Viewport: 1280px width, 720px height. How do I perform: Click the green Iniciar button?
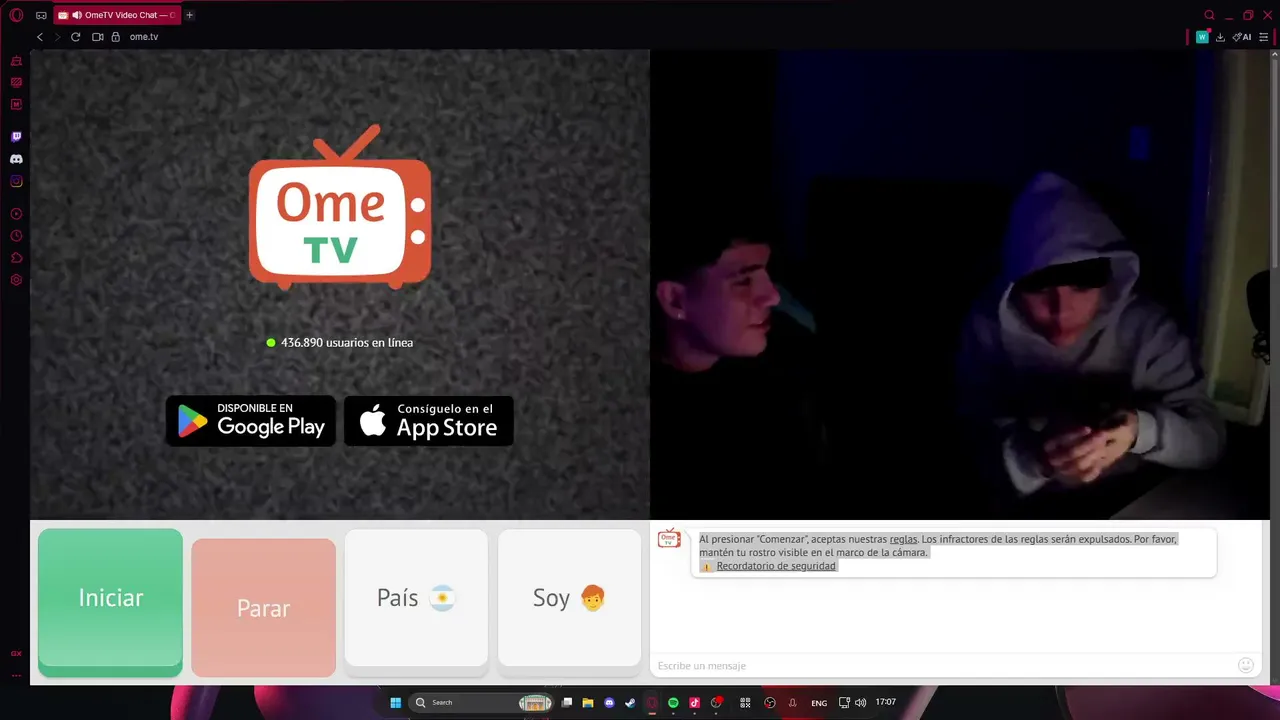click(x=110, y=602)
